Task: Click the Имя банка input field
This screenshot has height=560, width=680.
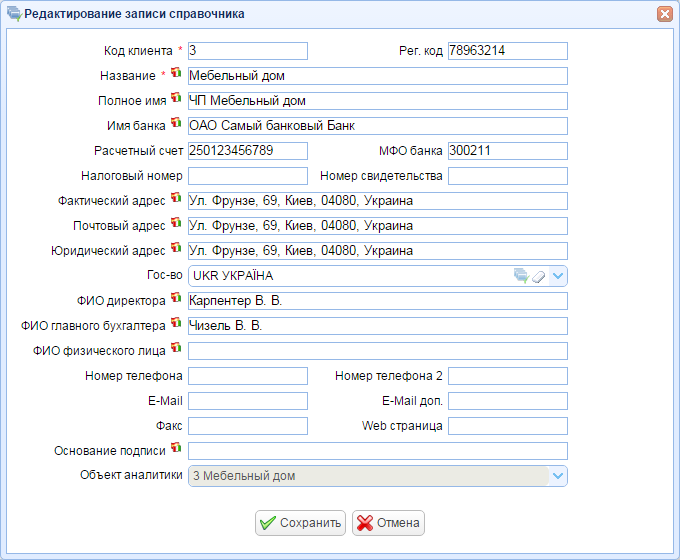Action: [378, 126]
